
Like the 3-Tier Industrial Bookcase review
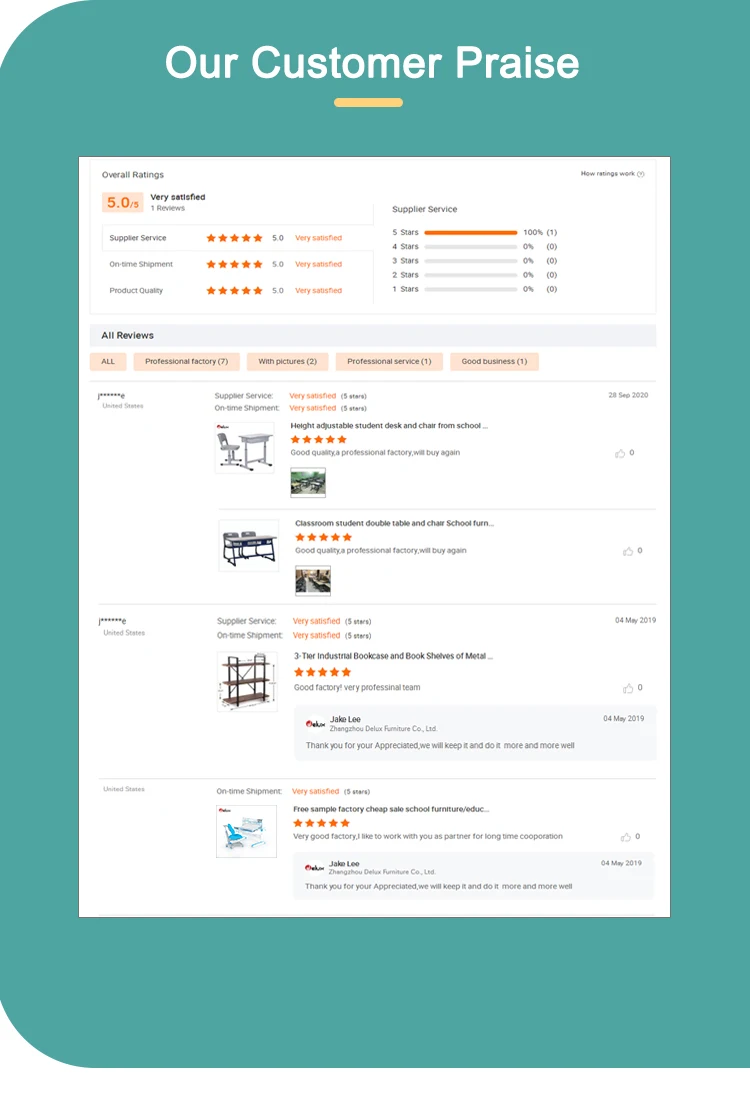628,688
